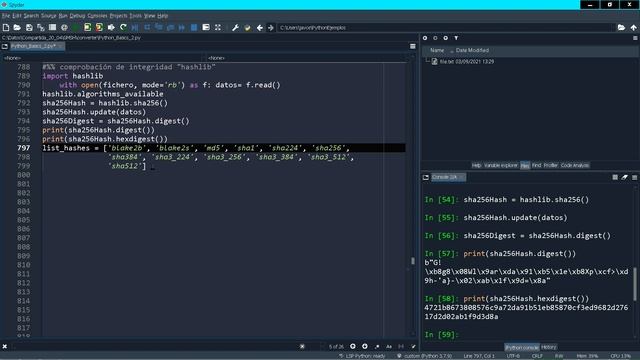Interrupt the kernel with the console stop square
Viewport: 640px width, 360px height.
coord(615,177)
